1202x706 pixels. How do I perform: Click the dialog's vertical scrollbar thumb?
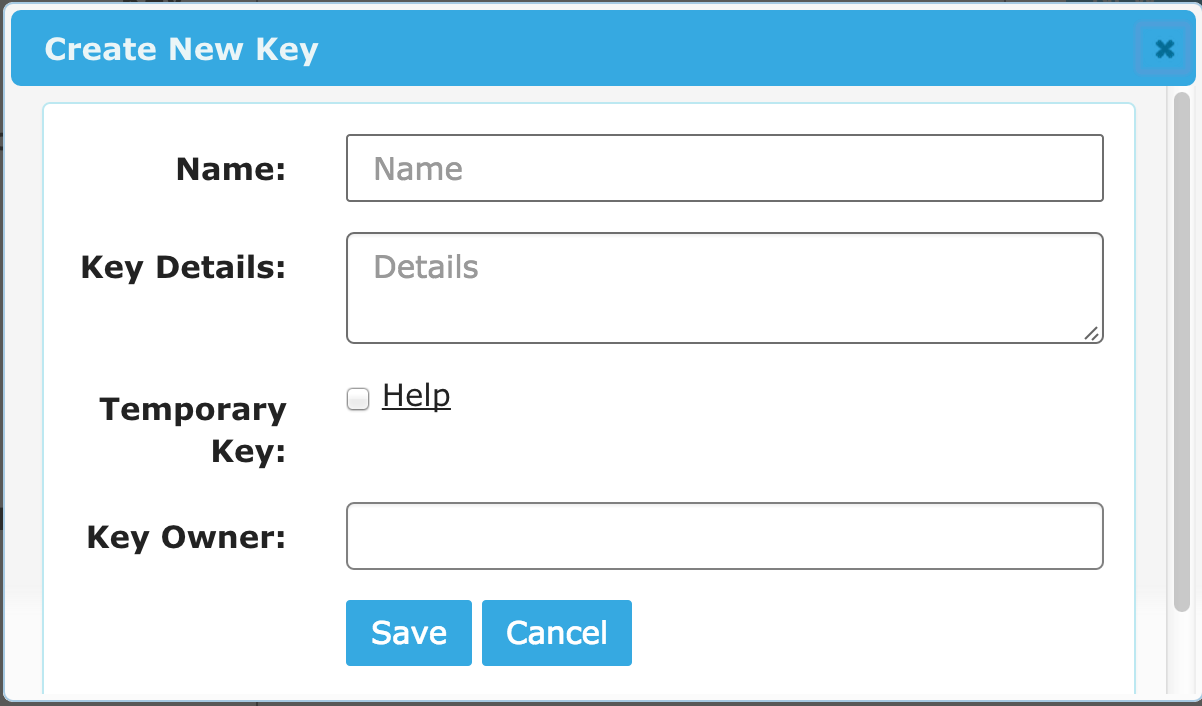(1181, 350)
